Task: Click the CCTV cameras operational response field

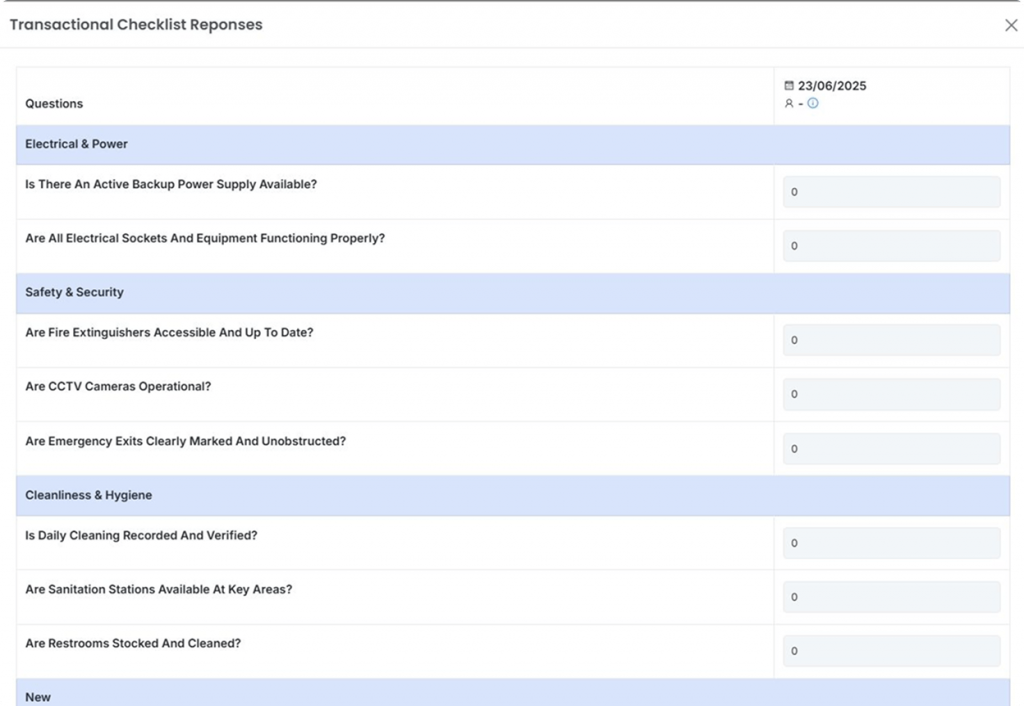Action: click(x=891, y=394)
